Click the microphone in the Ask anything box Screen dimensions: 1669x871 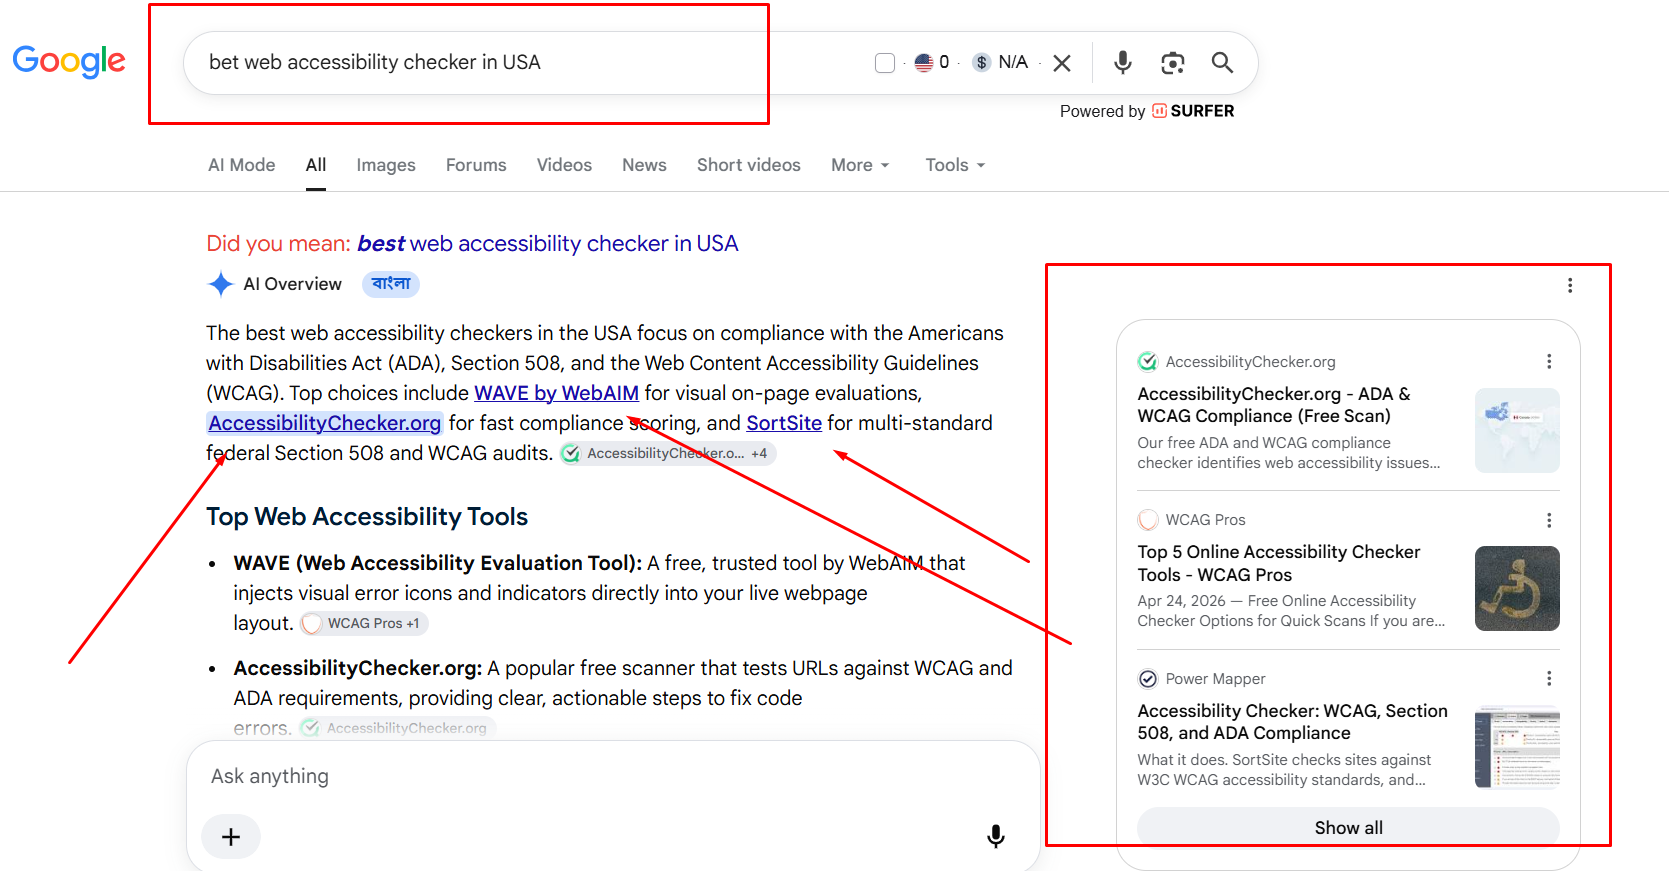996,837
